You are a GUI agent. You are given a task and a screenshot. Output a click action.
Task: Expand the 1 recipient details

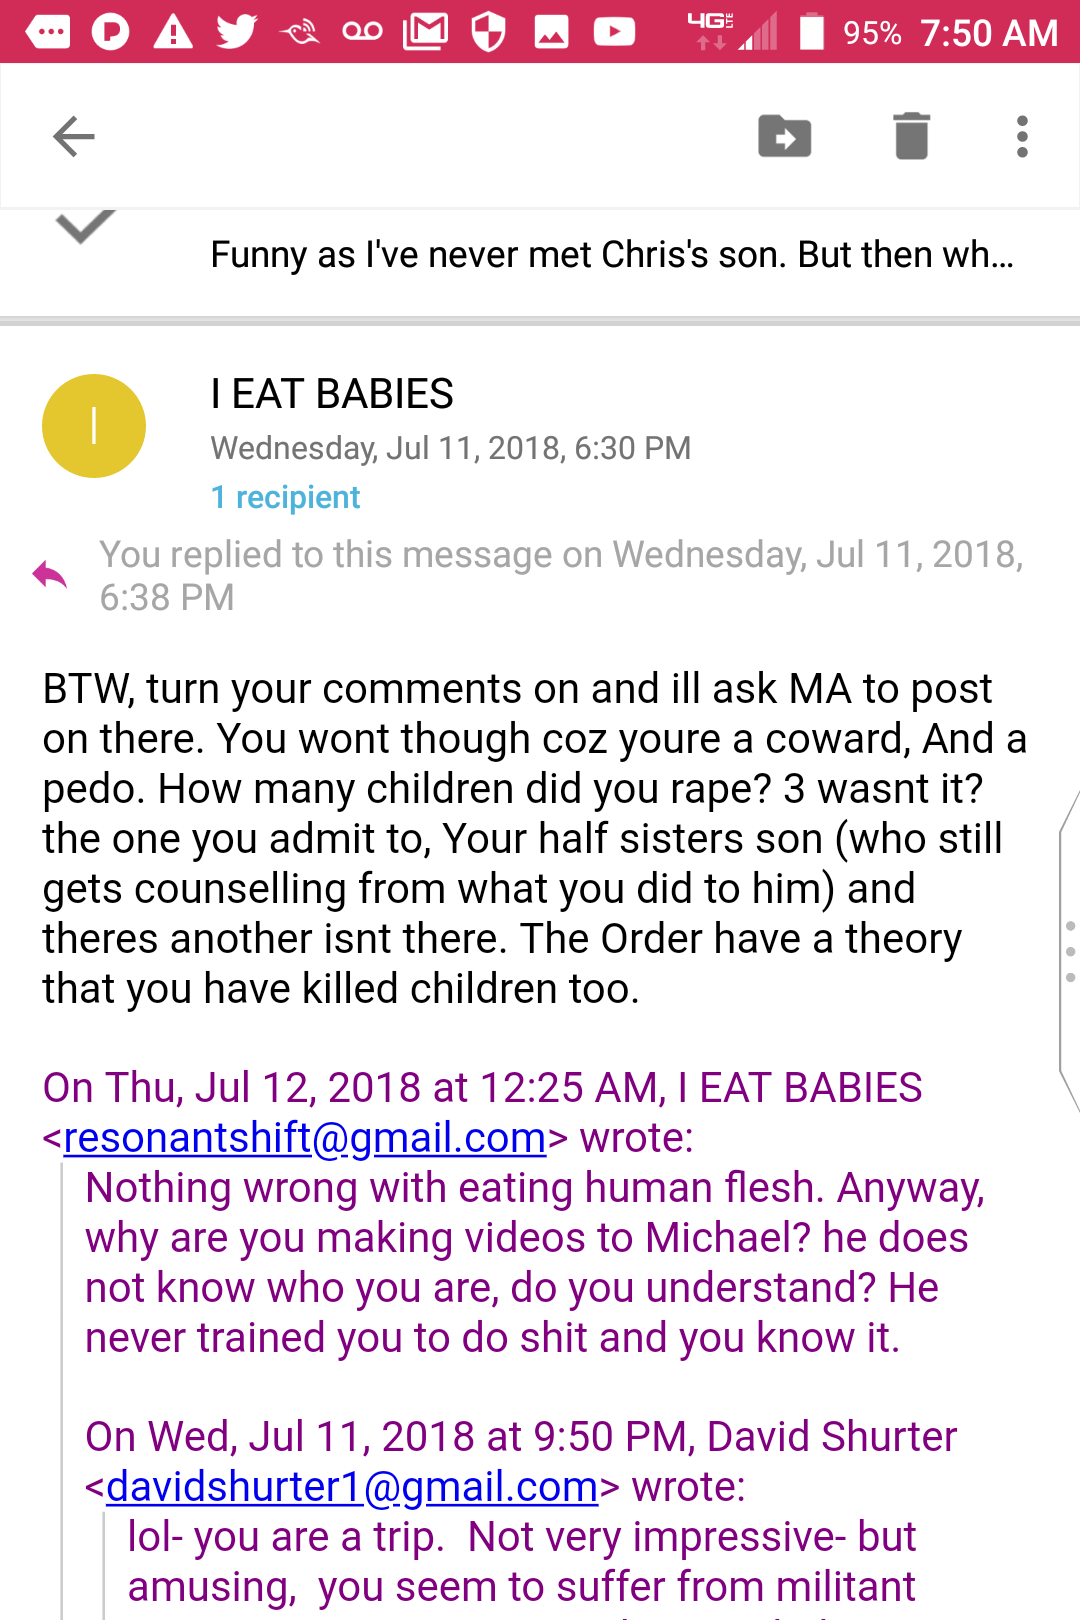[285, 497]
